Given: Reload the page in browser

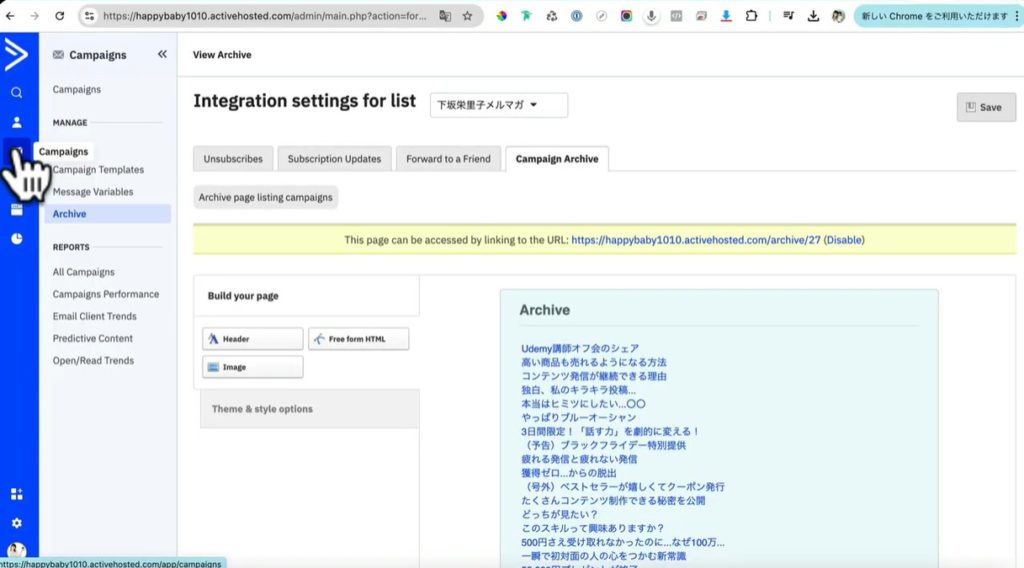Looking at the screenshot, I should point(60,16).
